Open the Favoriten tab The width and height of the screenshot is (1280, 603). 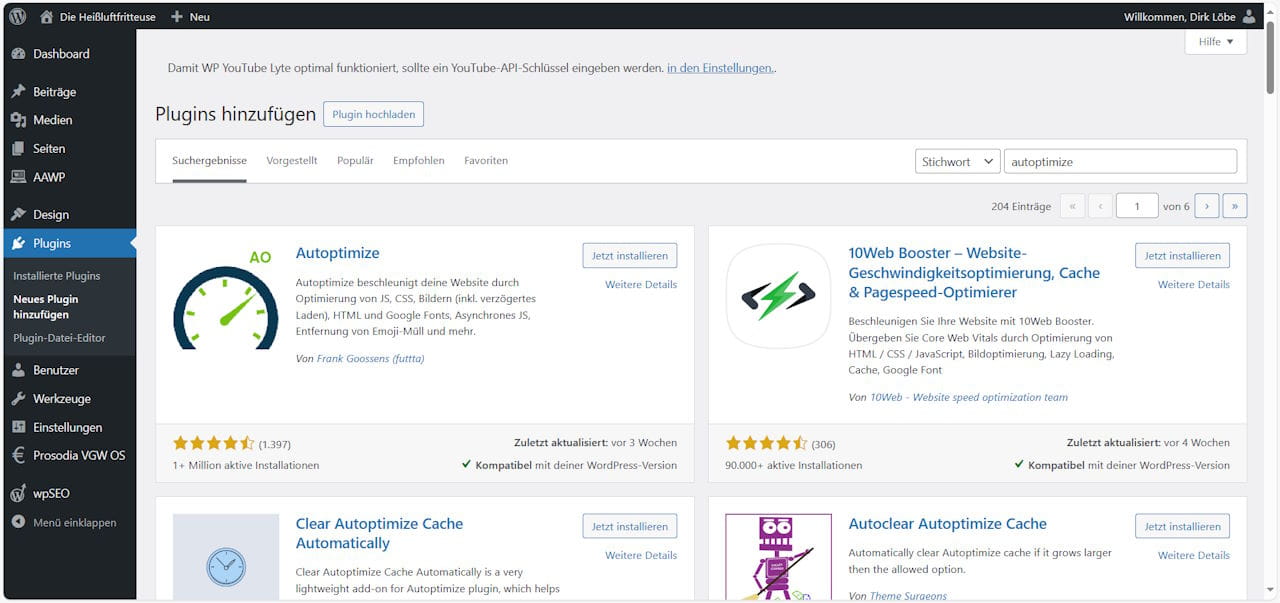486,160
